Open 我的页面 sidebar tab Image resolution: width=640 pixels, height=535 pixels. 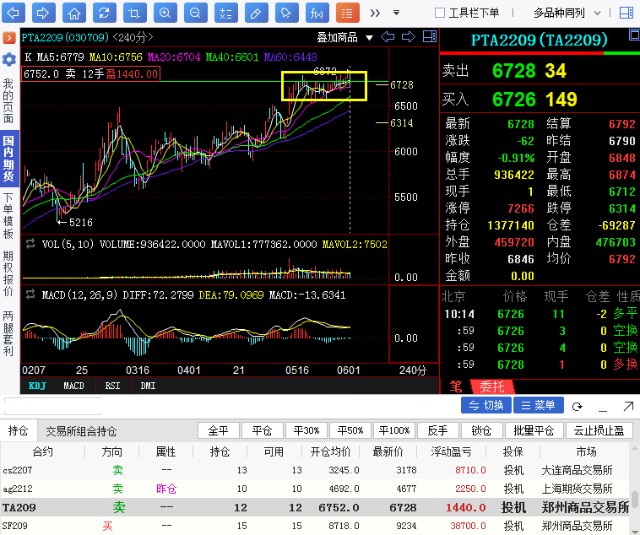[x=9, y=101]
